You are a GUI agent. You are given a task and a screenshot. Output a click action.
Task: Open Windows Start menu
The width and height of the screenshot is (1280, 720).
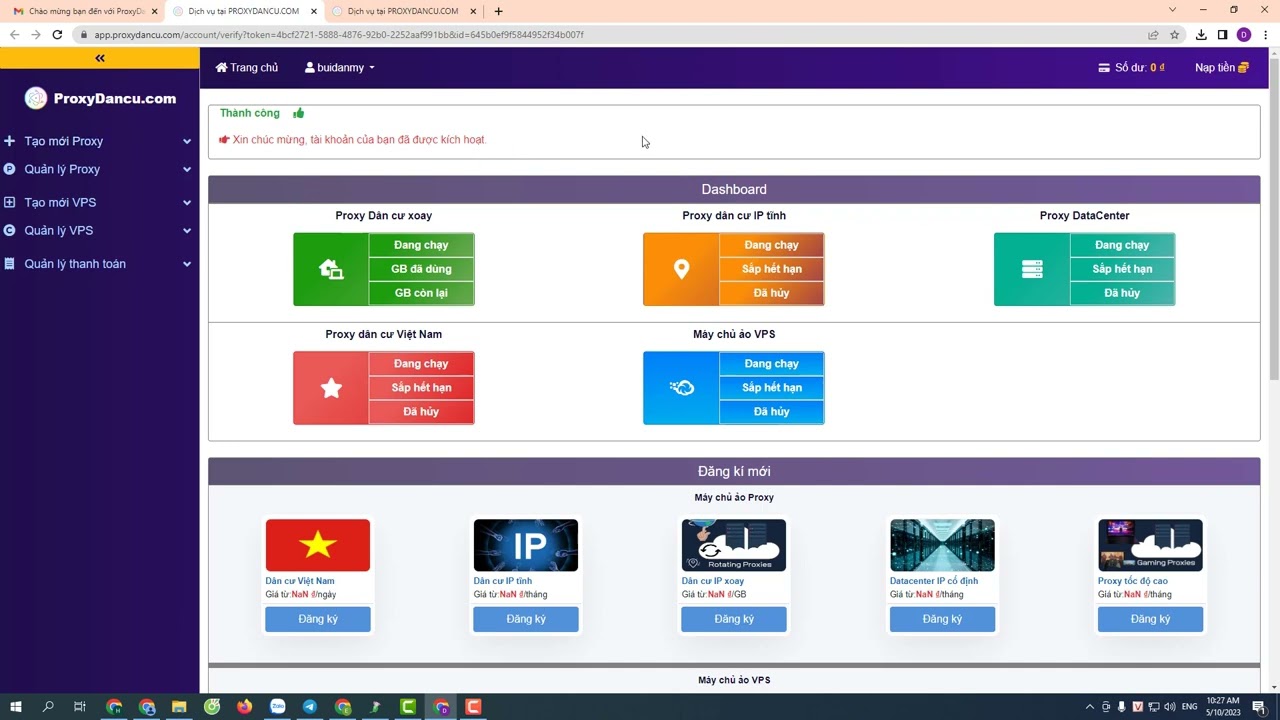[15, 707]
